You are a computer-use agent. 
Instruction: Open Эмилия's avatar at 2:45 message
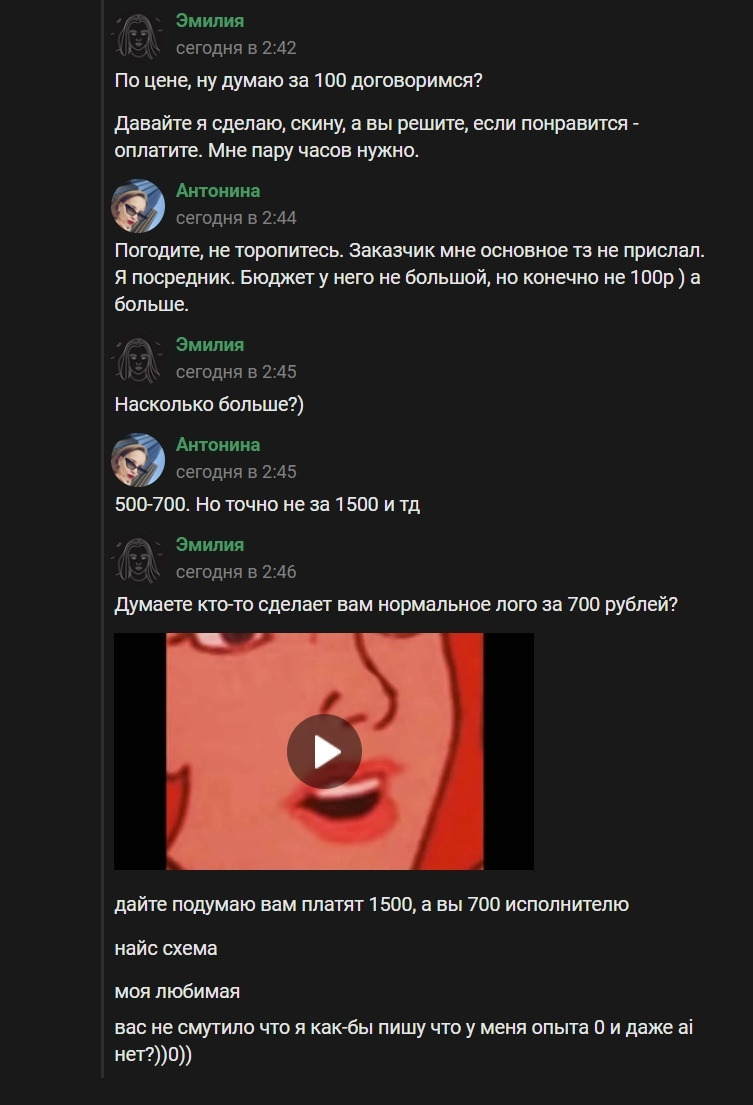pos(138,360)
